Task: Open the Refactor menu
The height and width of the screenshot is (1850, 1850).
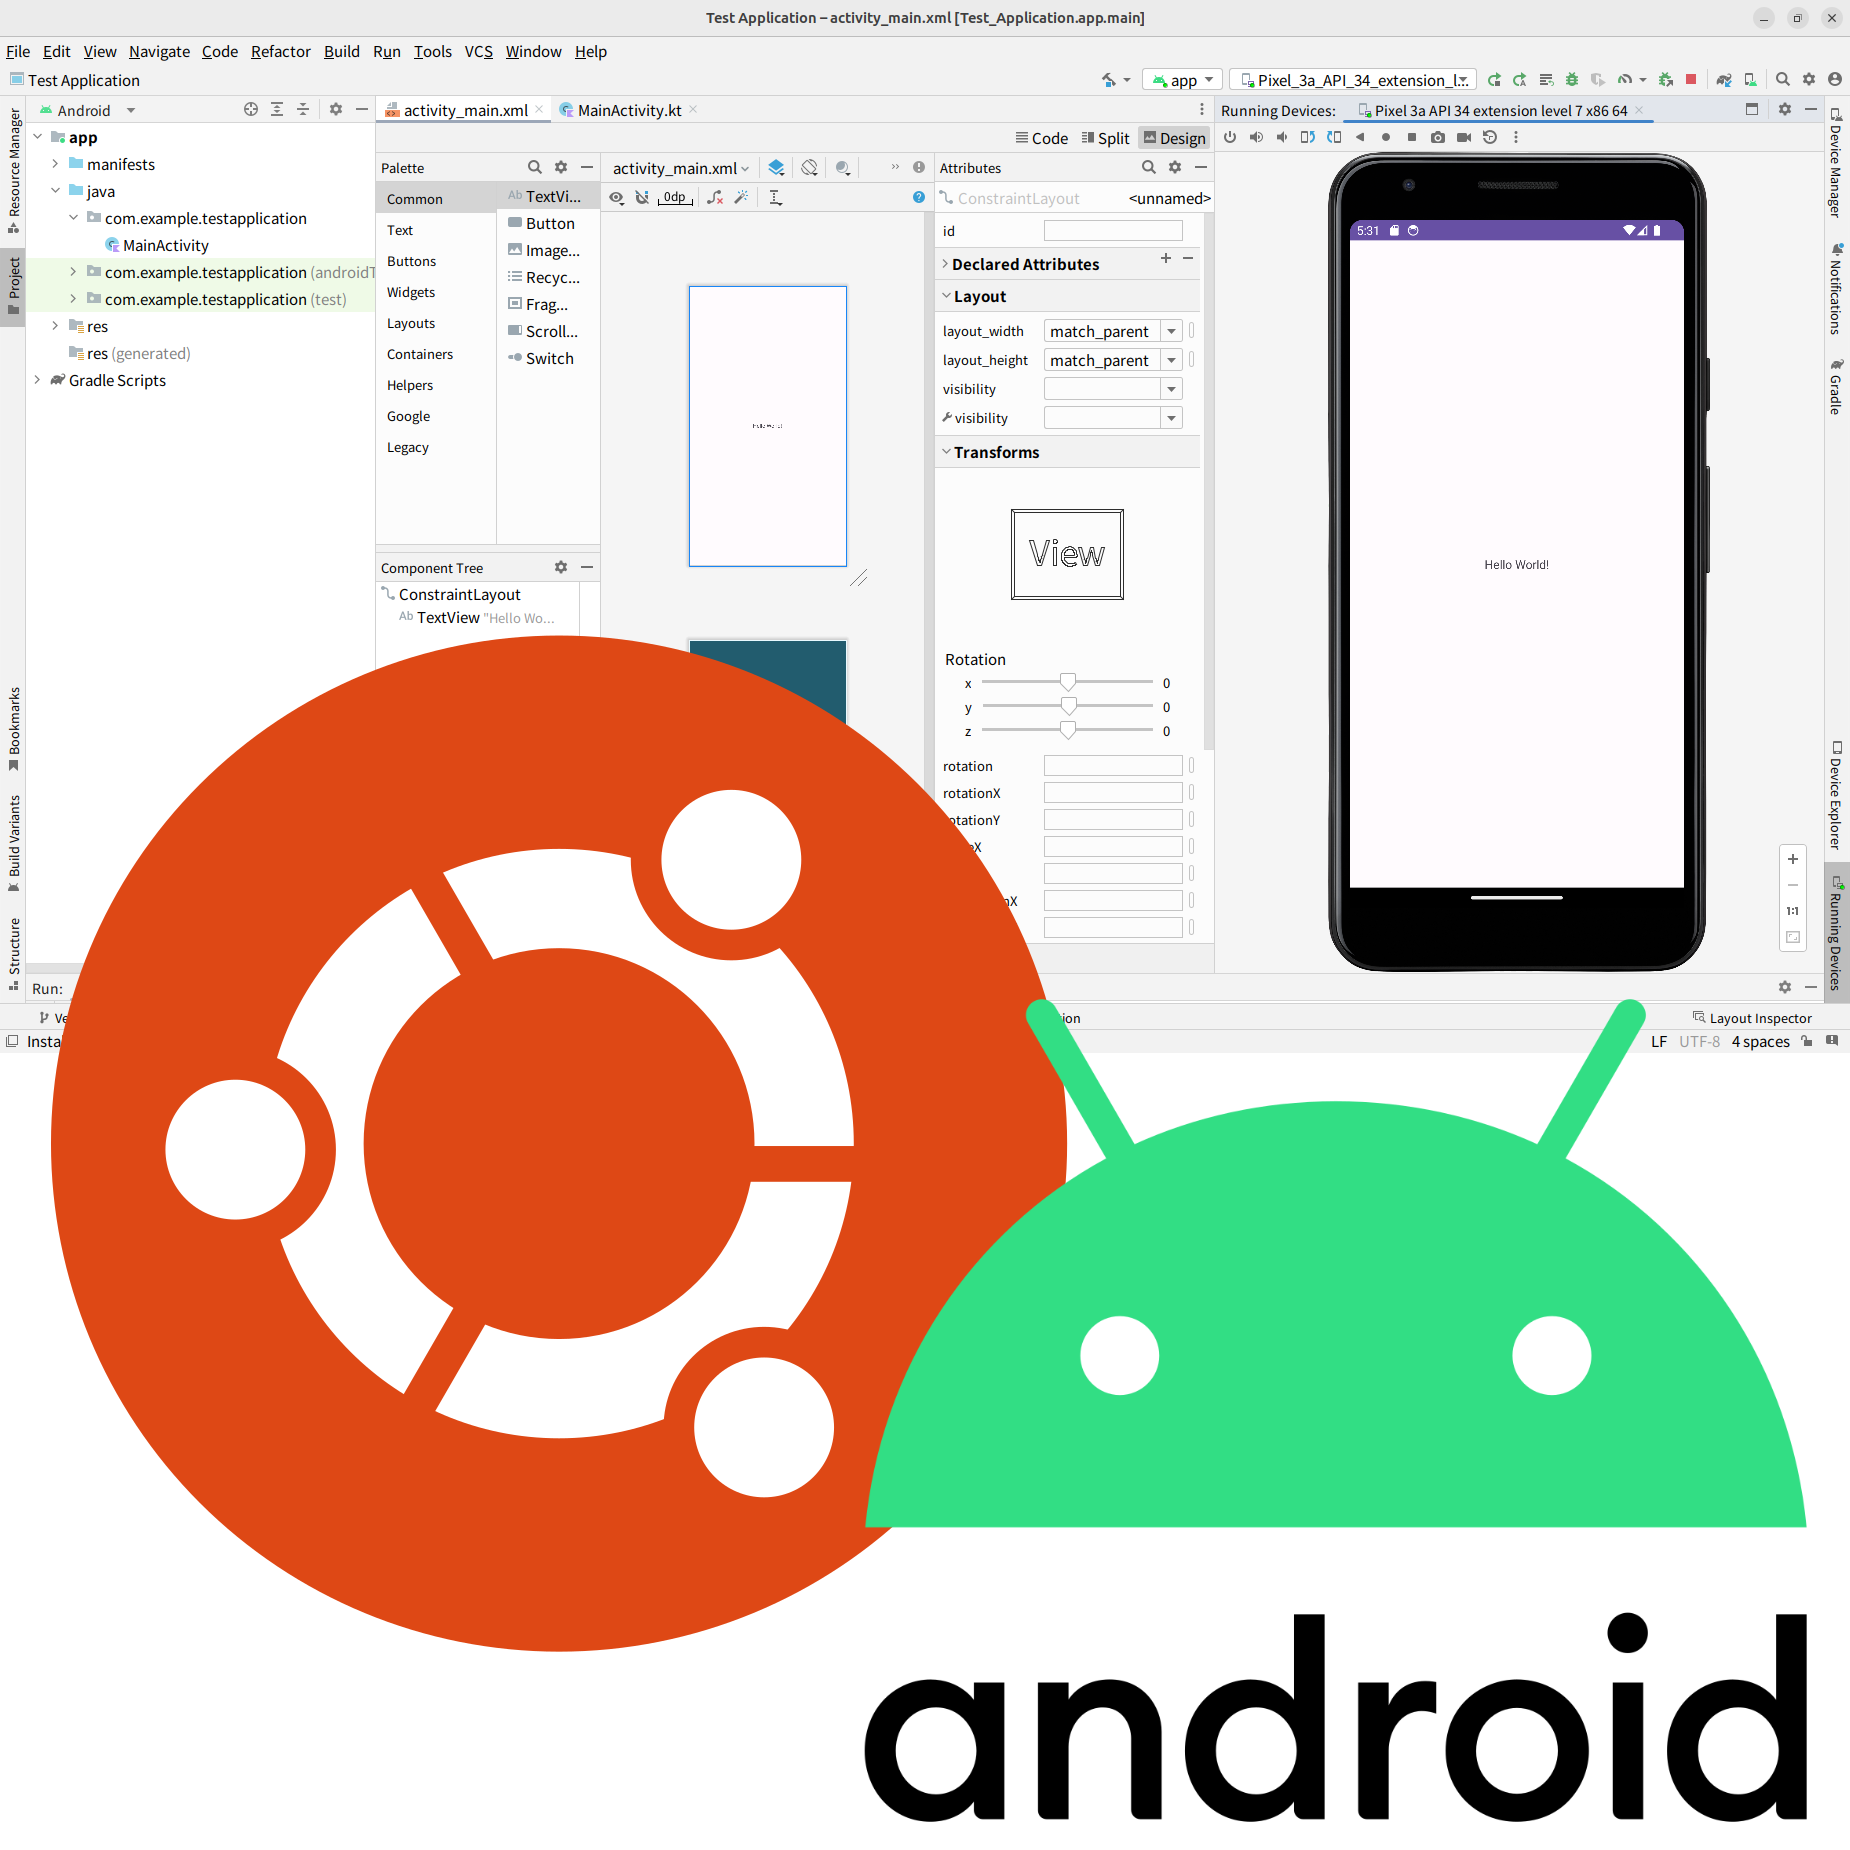Action: (x=280, y=52)
